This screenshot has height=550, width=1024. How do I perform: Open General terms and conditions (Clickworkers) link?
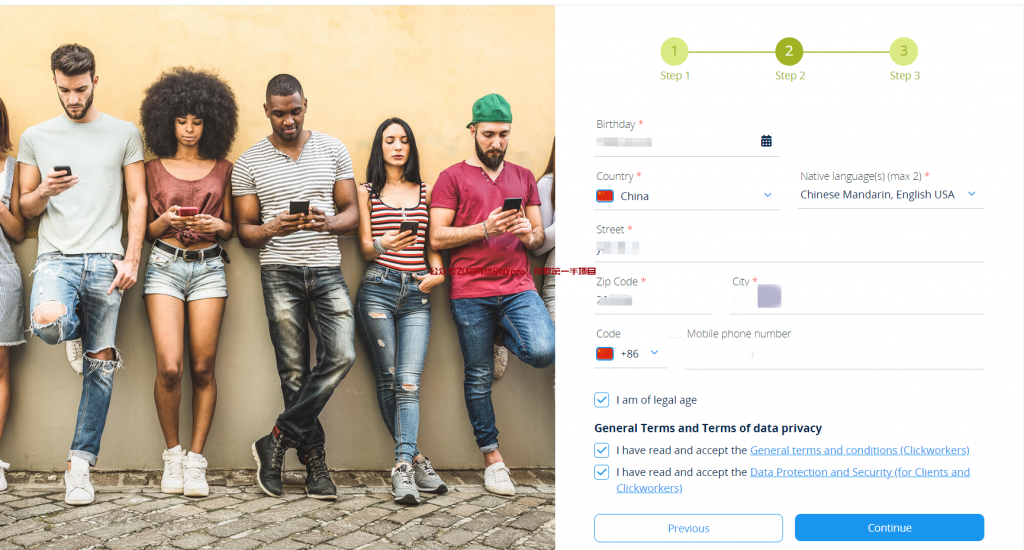[x=859, y=450]
